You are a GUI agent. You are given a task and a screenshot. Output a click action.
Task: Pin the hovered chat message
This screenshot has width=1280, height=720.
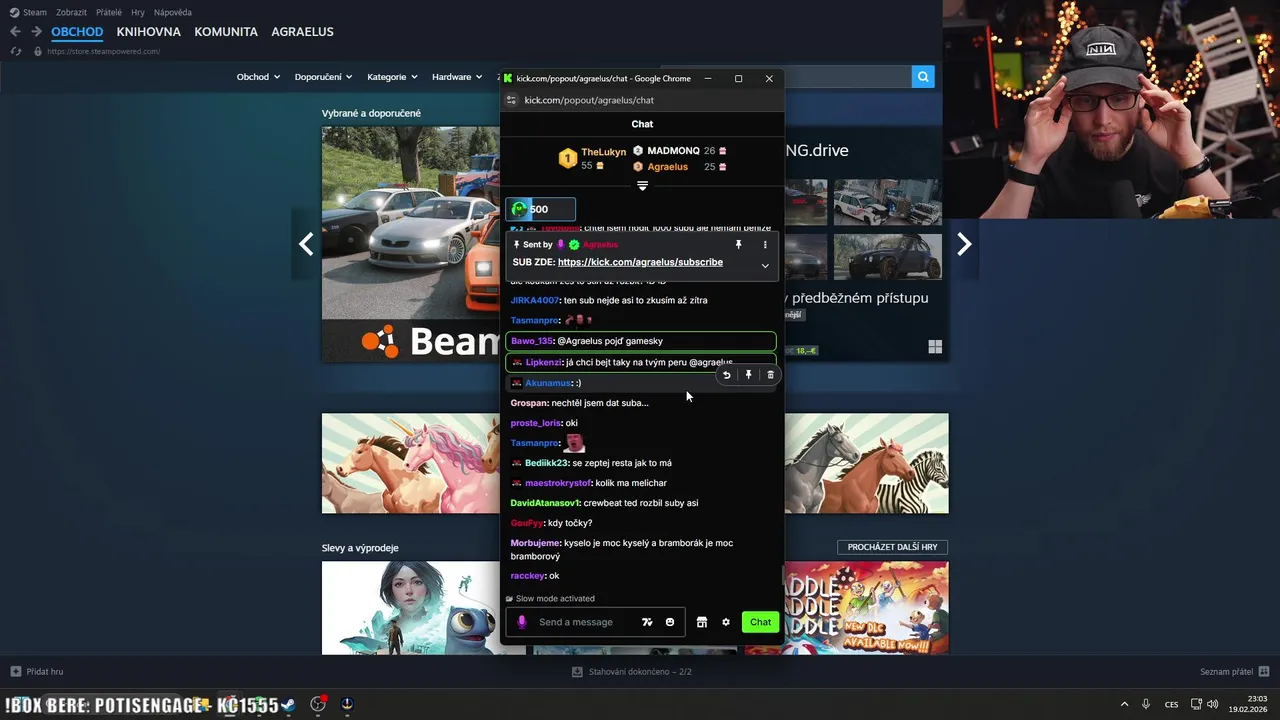pos(748,375)
